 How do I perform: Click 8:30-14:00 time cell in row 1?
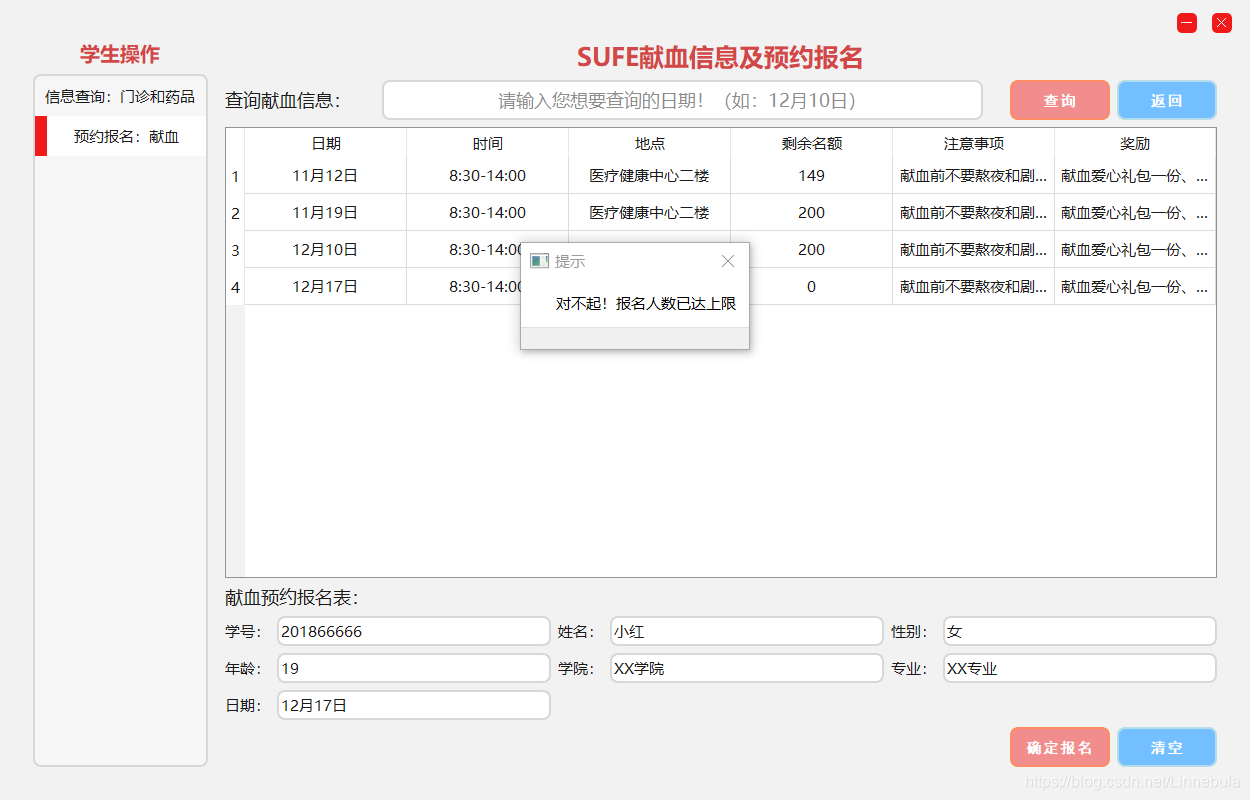pyautogui.click(x=488, y=176)
